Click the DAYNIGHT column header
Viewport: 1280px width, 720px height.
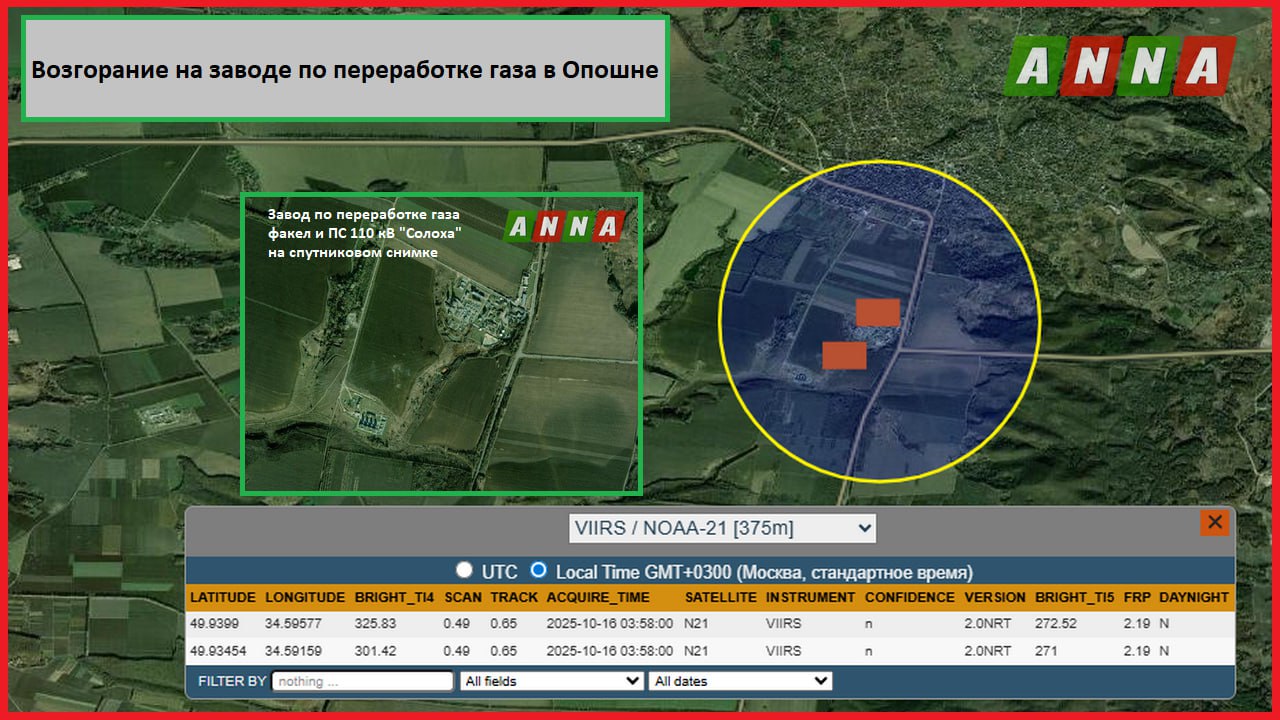click(x=1193, y=597)
